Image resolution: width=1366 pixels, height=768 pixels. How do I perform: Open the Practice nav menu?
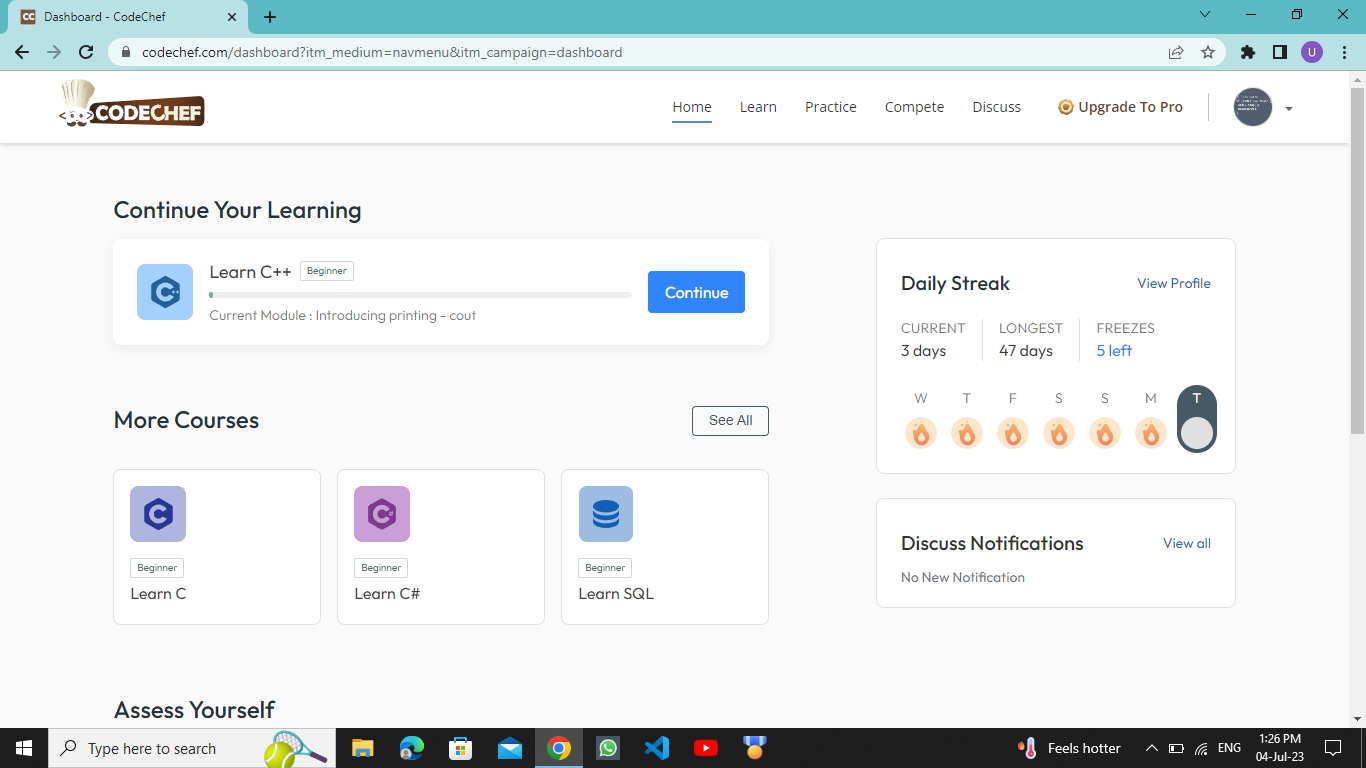[x=831, y=107]
